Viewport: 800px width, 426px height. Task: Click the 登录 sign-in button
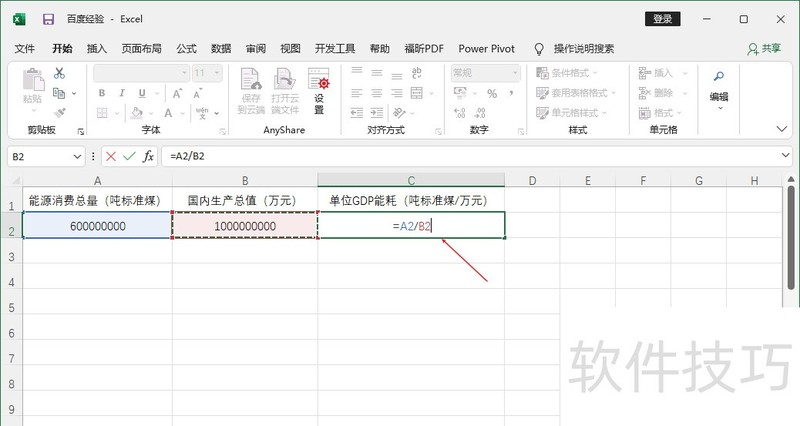(663, 19)
